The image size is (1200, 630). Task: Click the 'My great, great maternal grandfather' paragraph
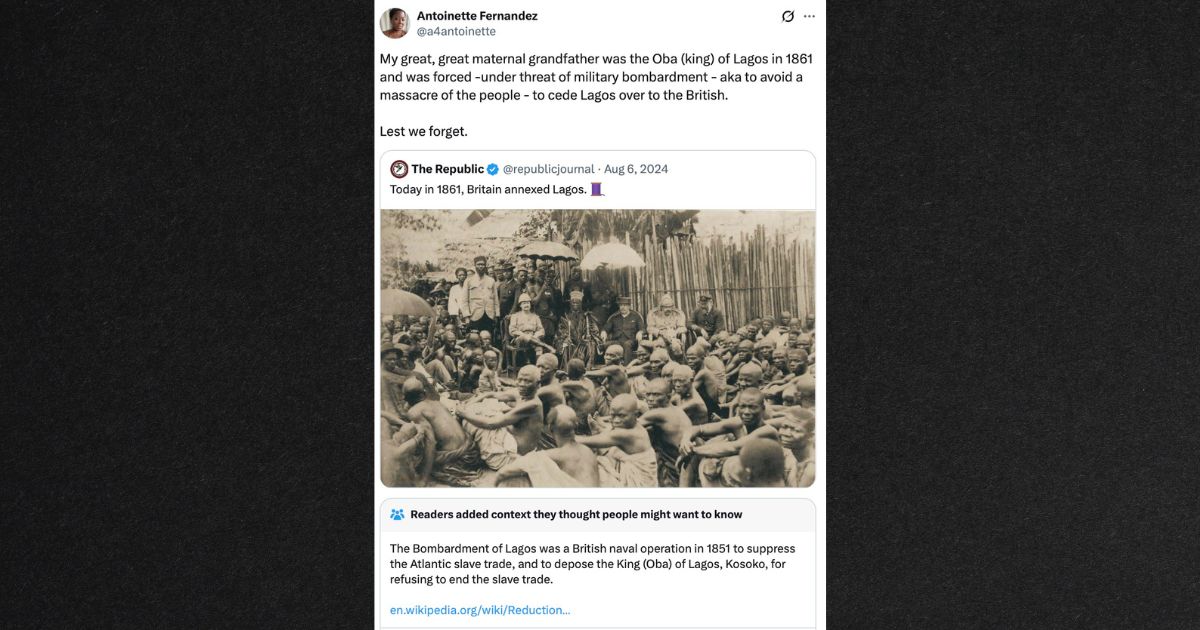(590, 77)
